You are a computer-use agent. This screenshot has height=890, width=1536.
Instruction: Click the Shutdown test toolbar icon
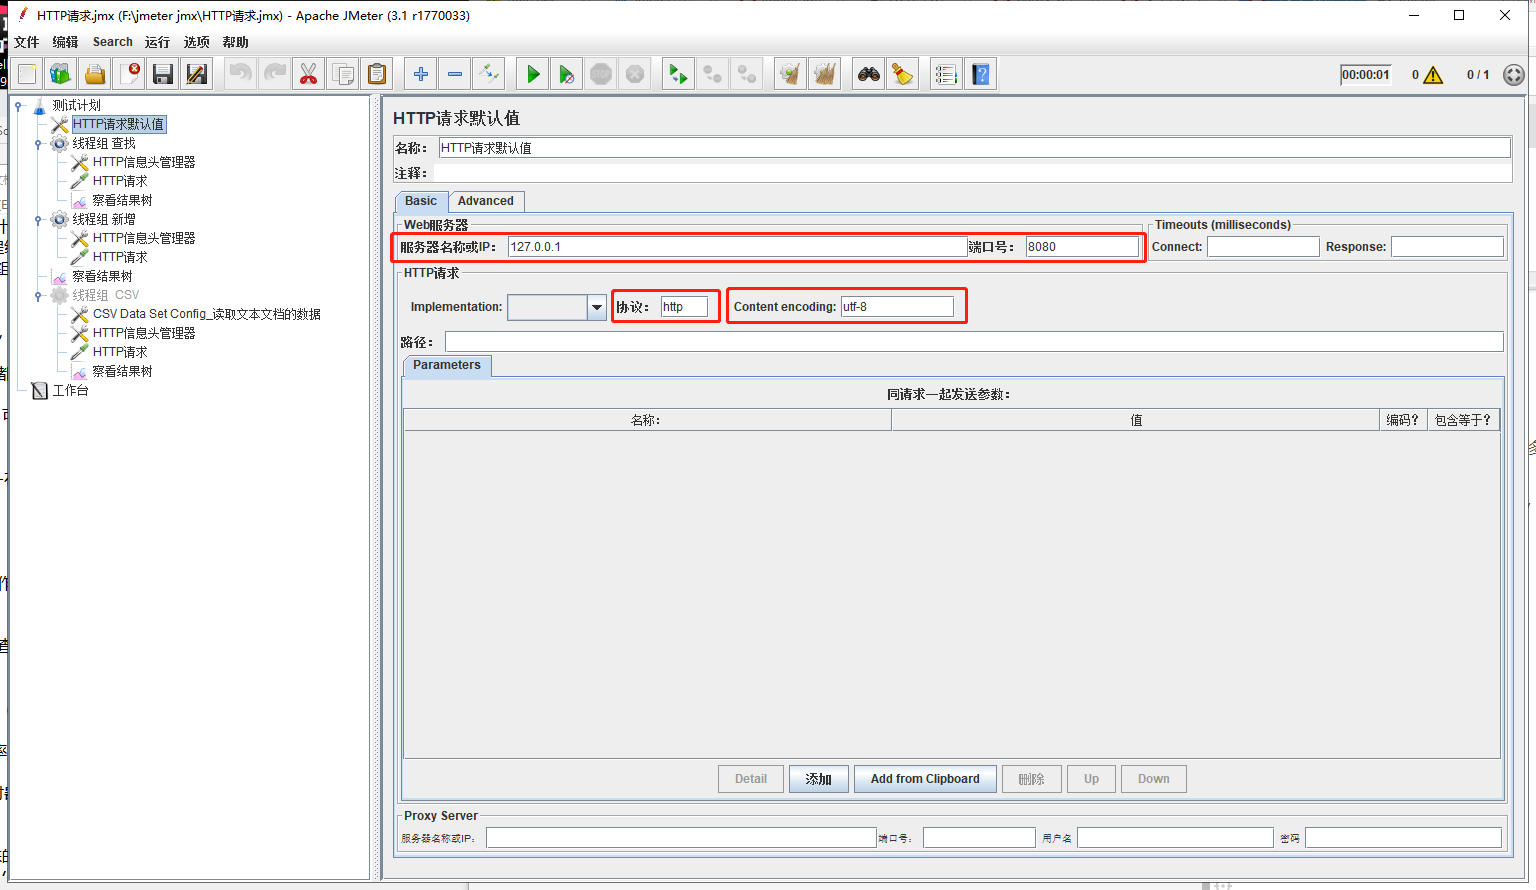[x=635, y=74]
